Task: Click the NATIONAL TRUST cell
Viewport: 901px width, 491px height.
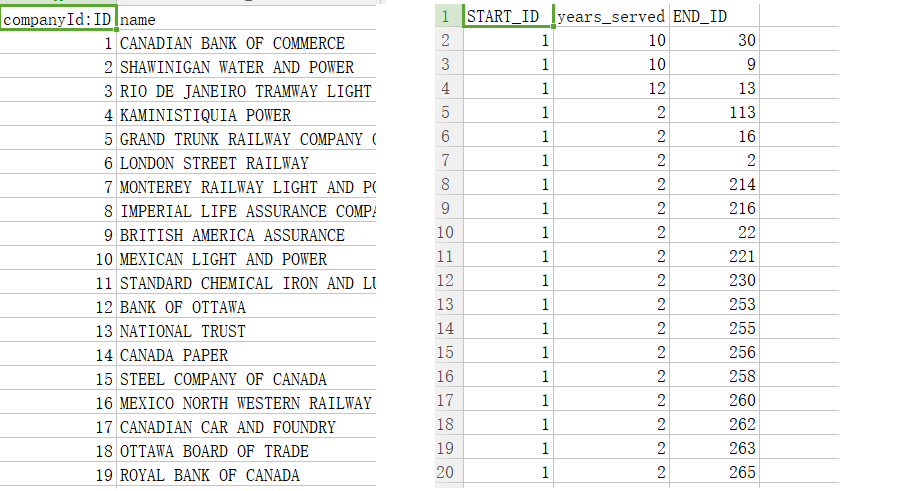Action: click(x=247, y=331)
